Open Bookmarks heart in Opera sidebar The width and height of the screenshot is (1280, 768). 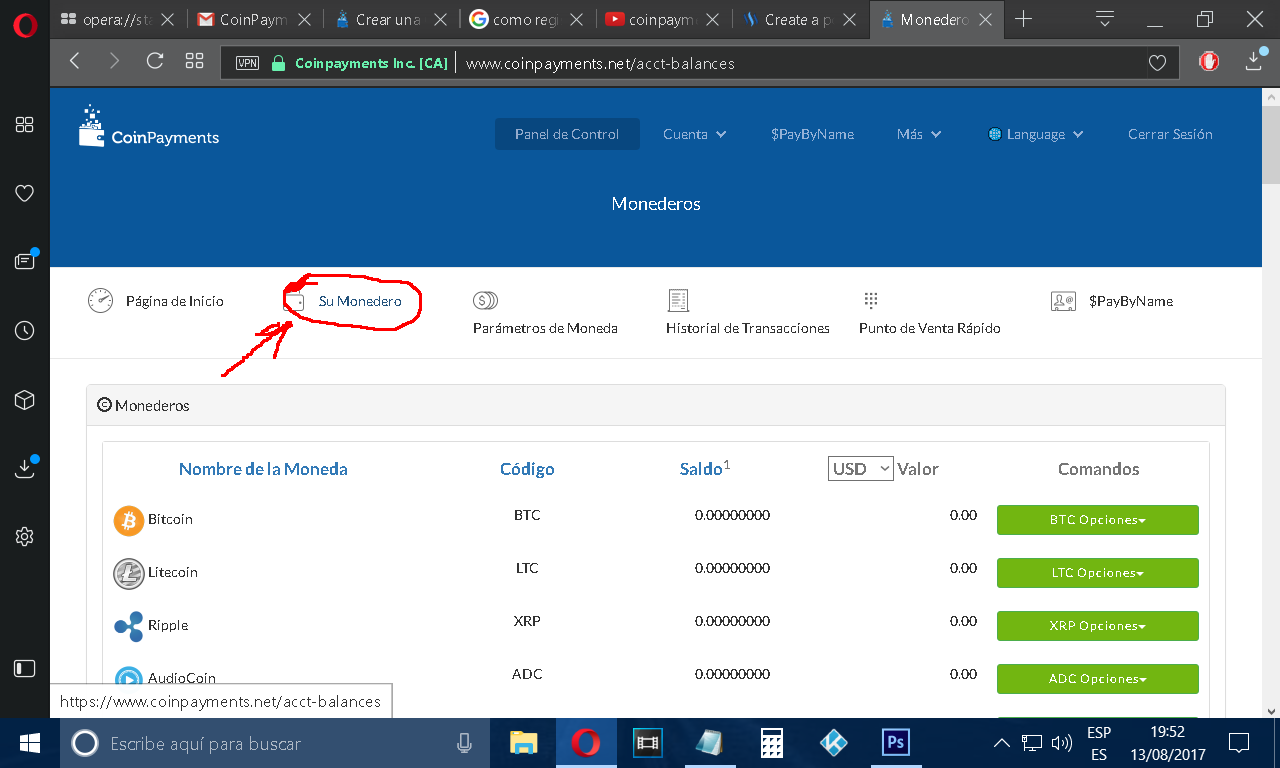click(x=25, y=193)
